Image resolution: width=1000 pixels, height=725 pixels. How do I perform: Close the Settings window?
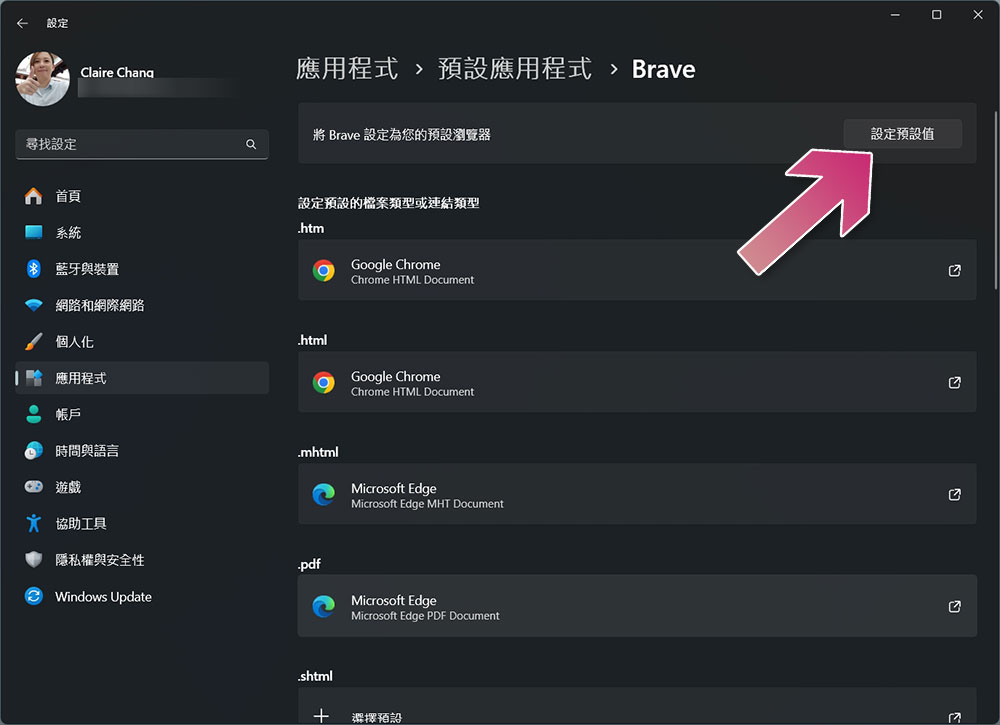click(x=978, y=15)
